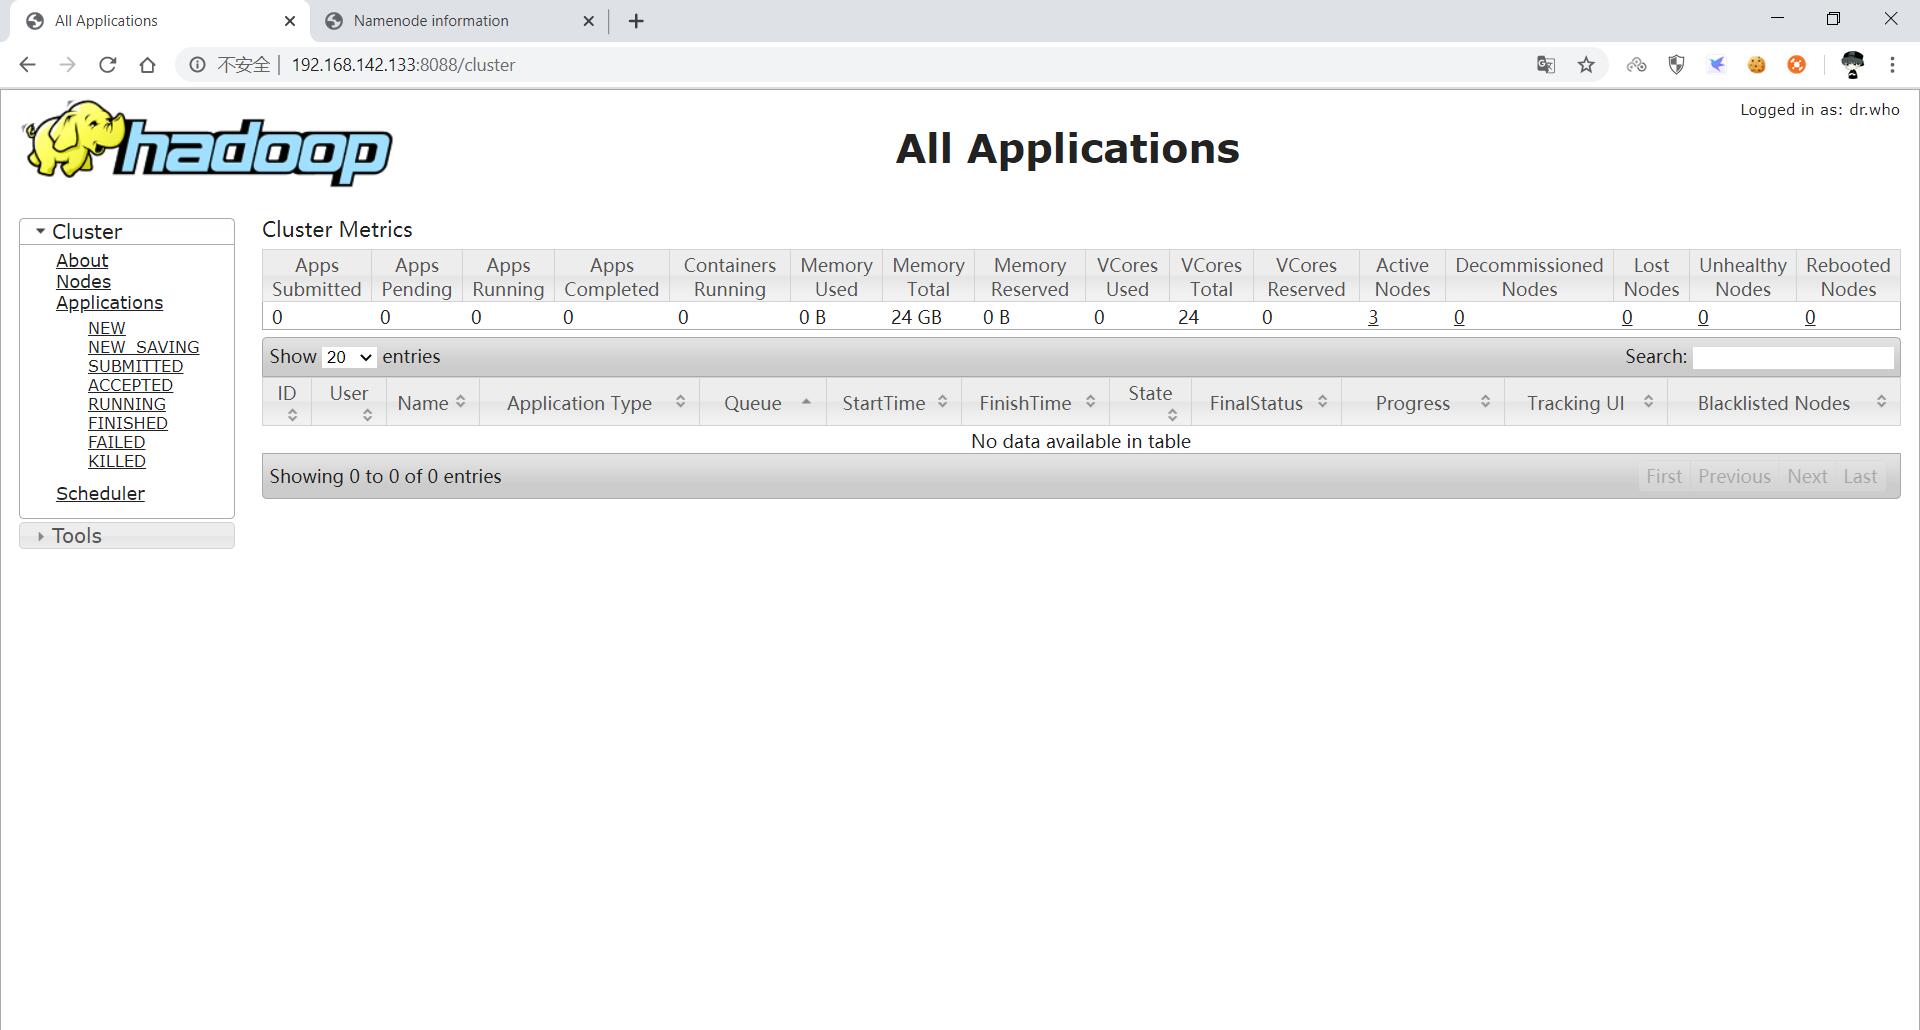Switch to the Namenode information tab
1920x1030 pixels.
click(431, 21)
